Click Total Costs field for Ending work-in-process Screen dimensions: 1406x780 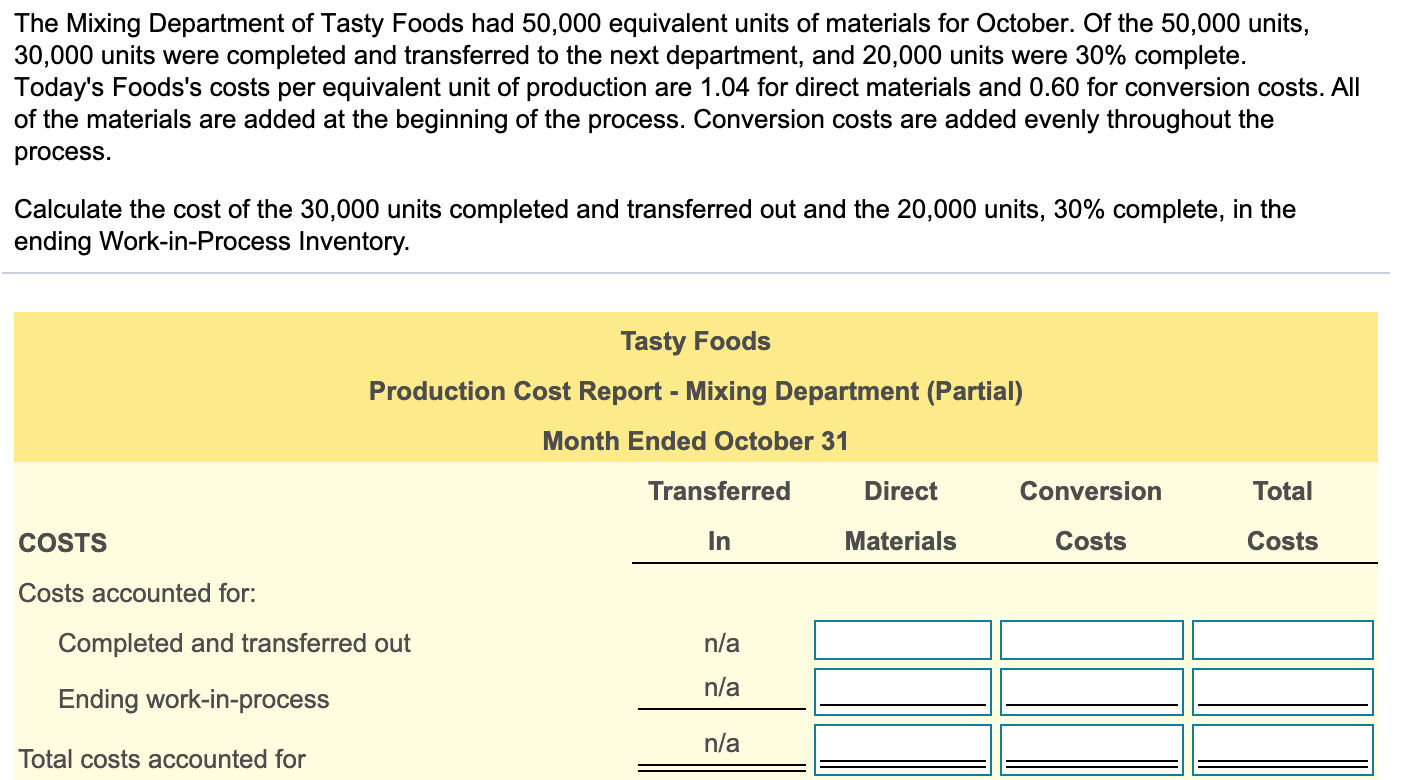coord(1283,692)
